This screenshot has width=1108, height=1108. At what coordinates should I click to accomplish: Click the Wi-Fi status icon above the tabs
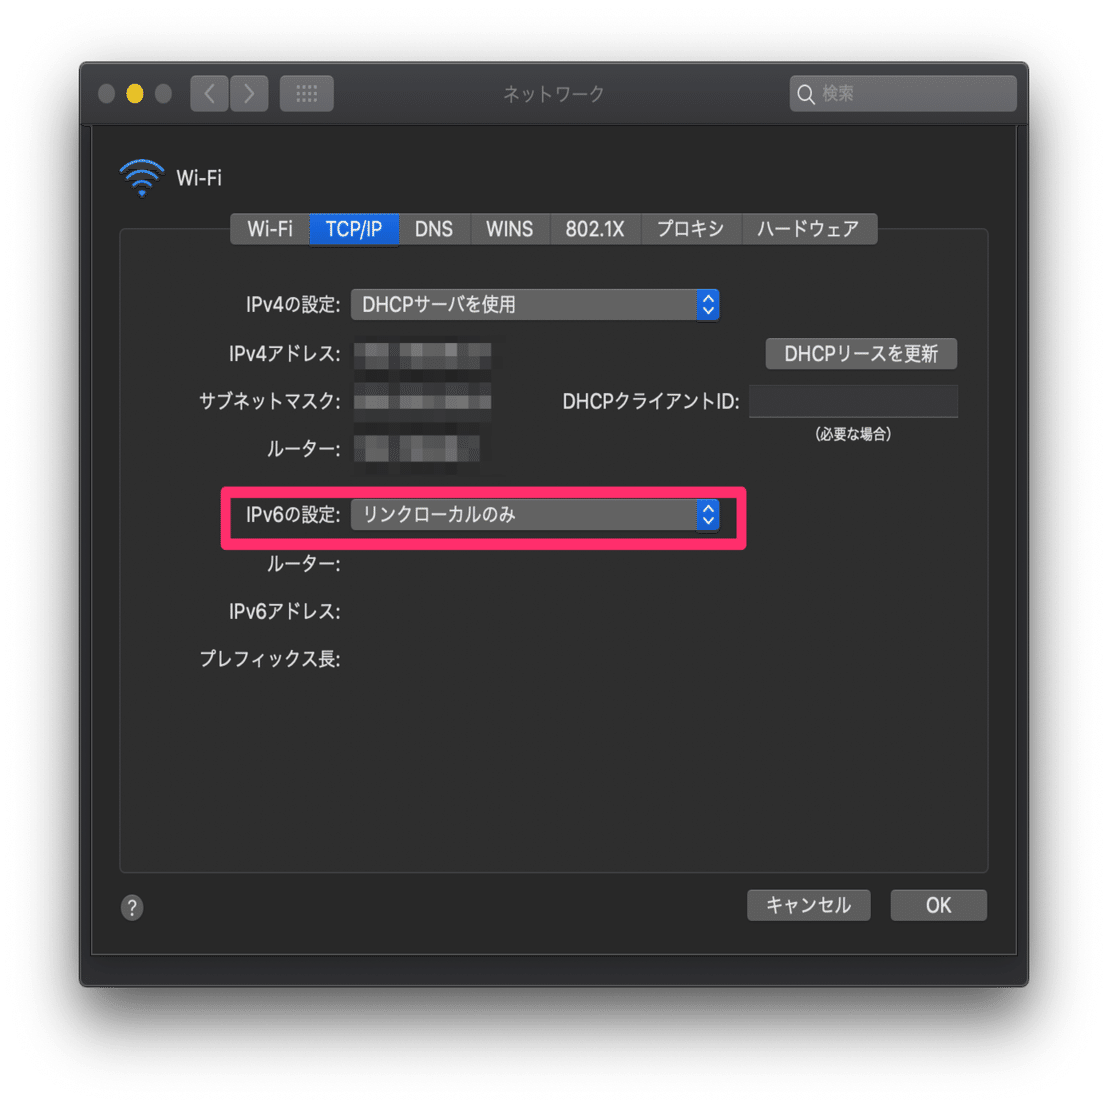pyautogui.click(x=141, y=176)
